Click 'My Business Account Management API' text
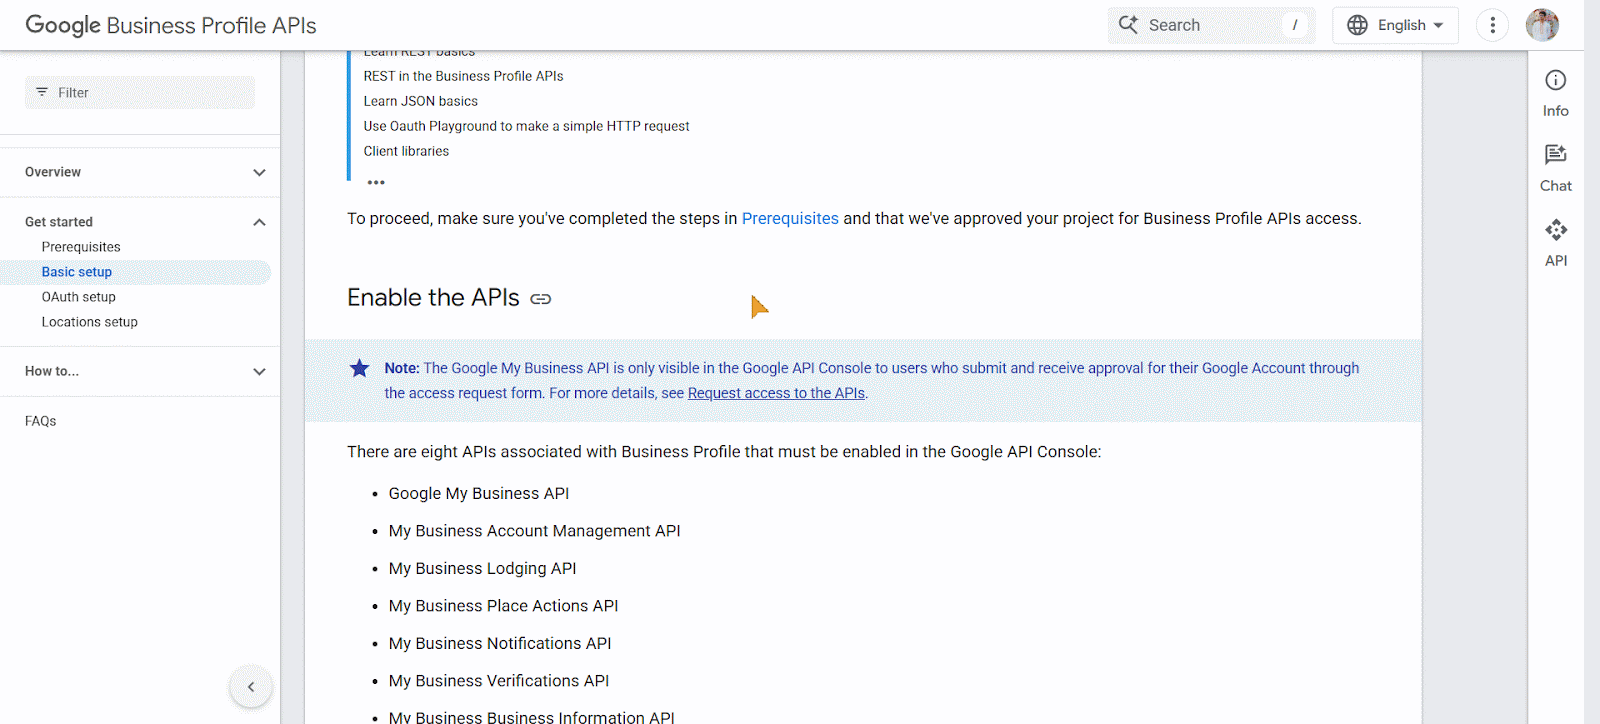1600x724 pixels. pyautogui.click(x=535, y=531)
